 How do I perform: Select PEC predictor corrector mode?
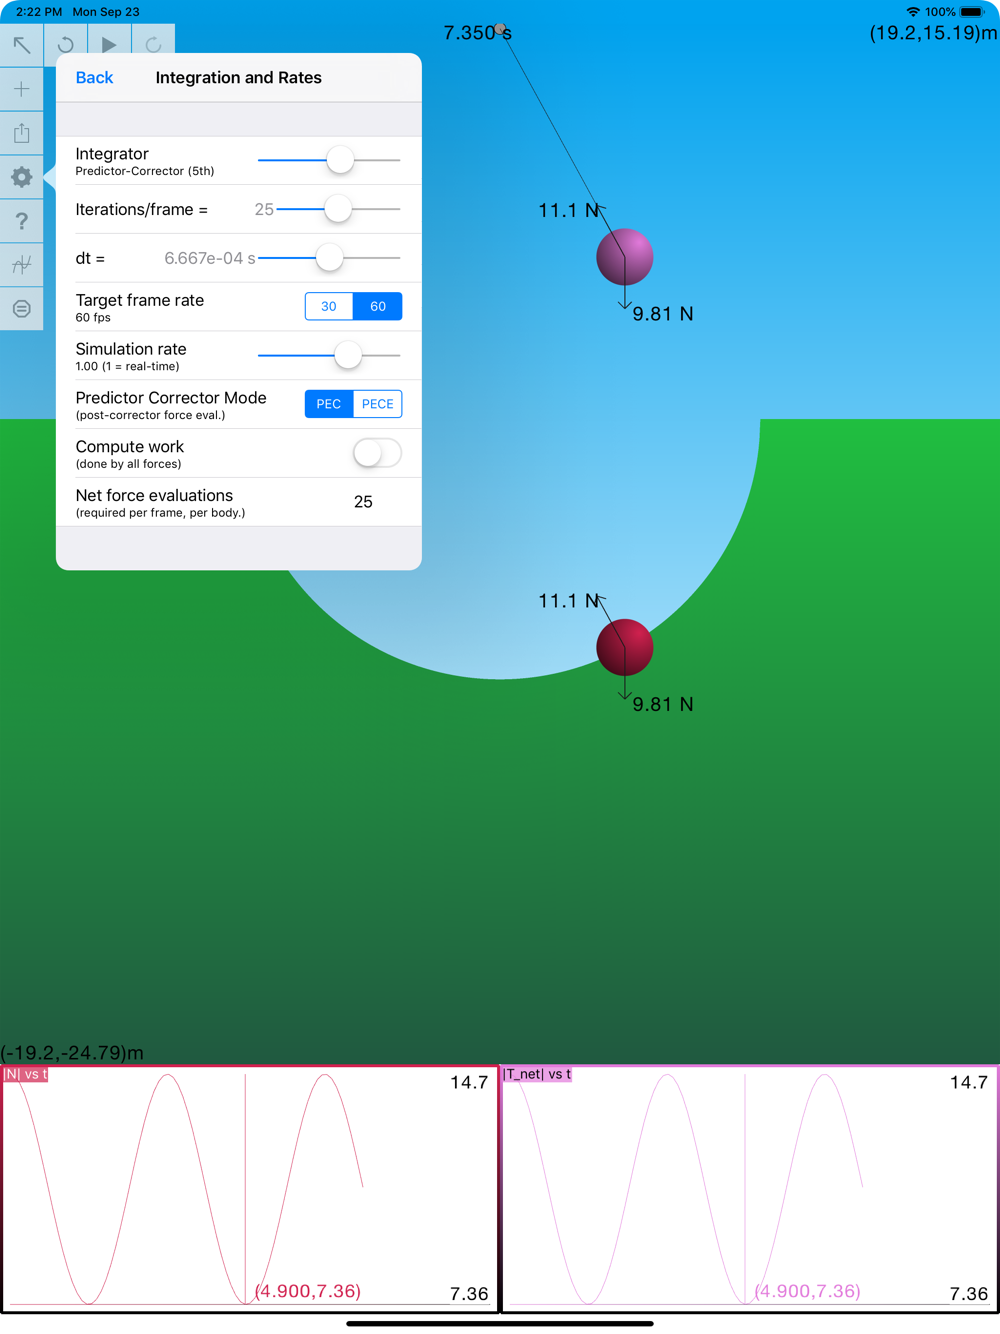click(329, 404)
